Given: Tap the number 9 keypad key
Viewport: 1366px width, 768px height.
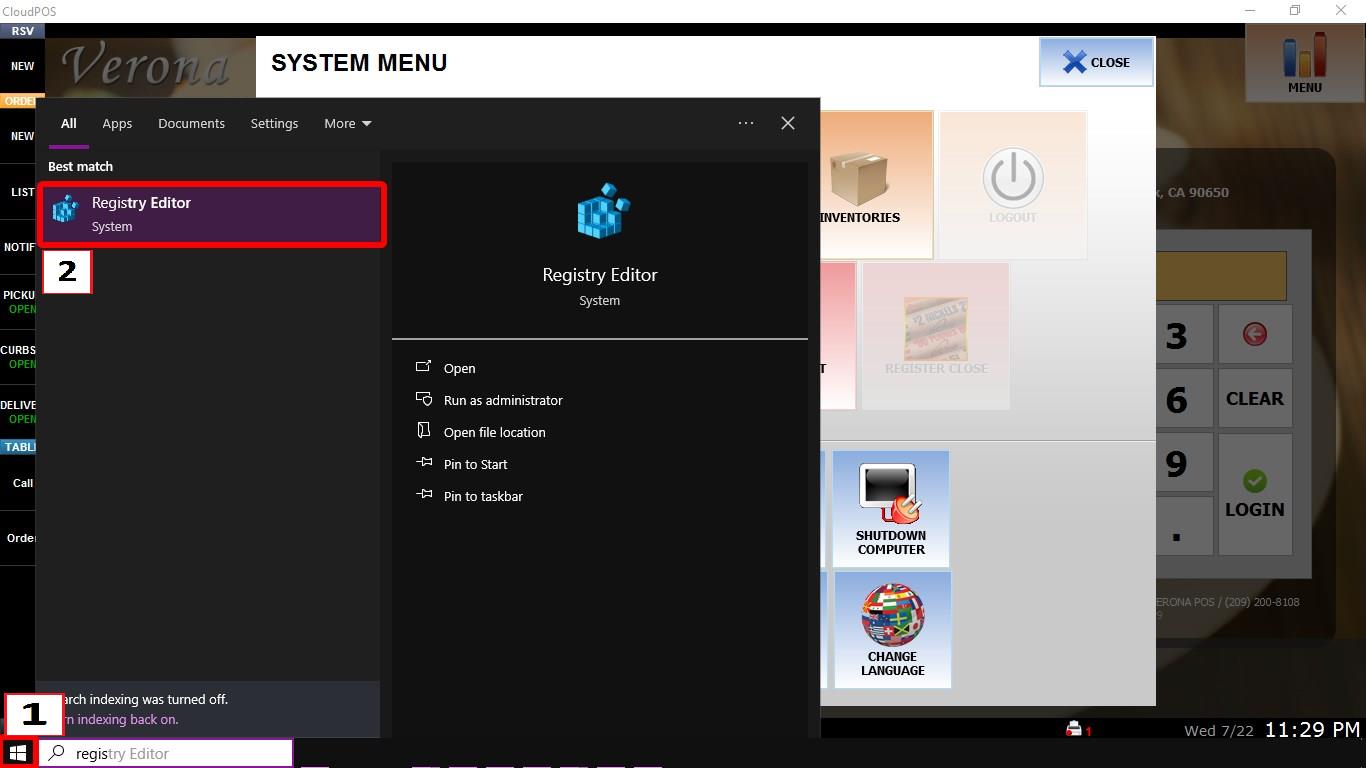Looking at the screenshot, I should point(1177,462).
